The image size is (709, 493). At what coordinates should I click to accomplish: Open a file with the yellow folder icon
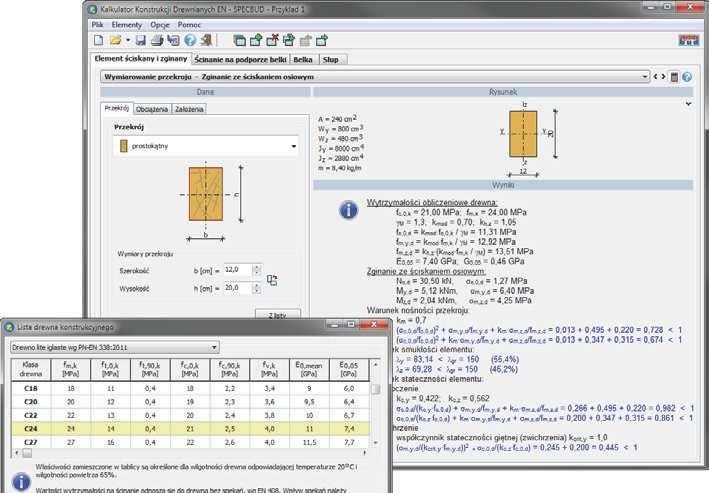115,40
